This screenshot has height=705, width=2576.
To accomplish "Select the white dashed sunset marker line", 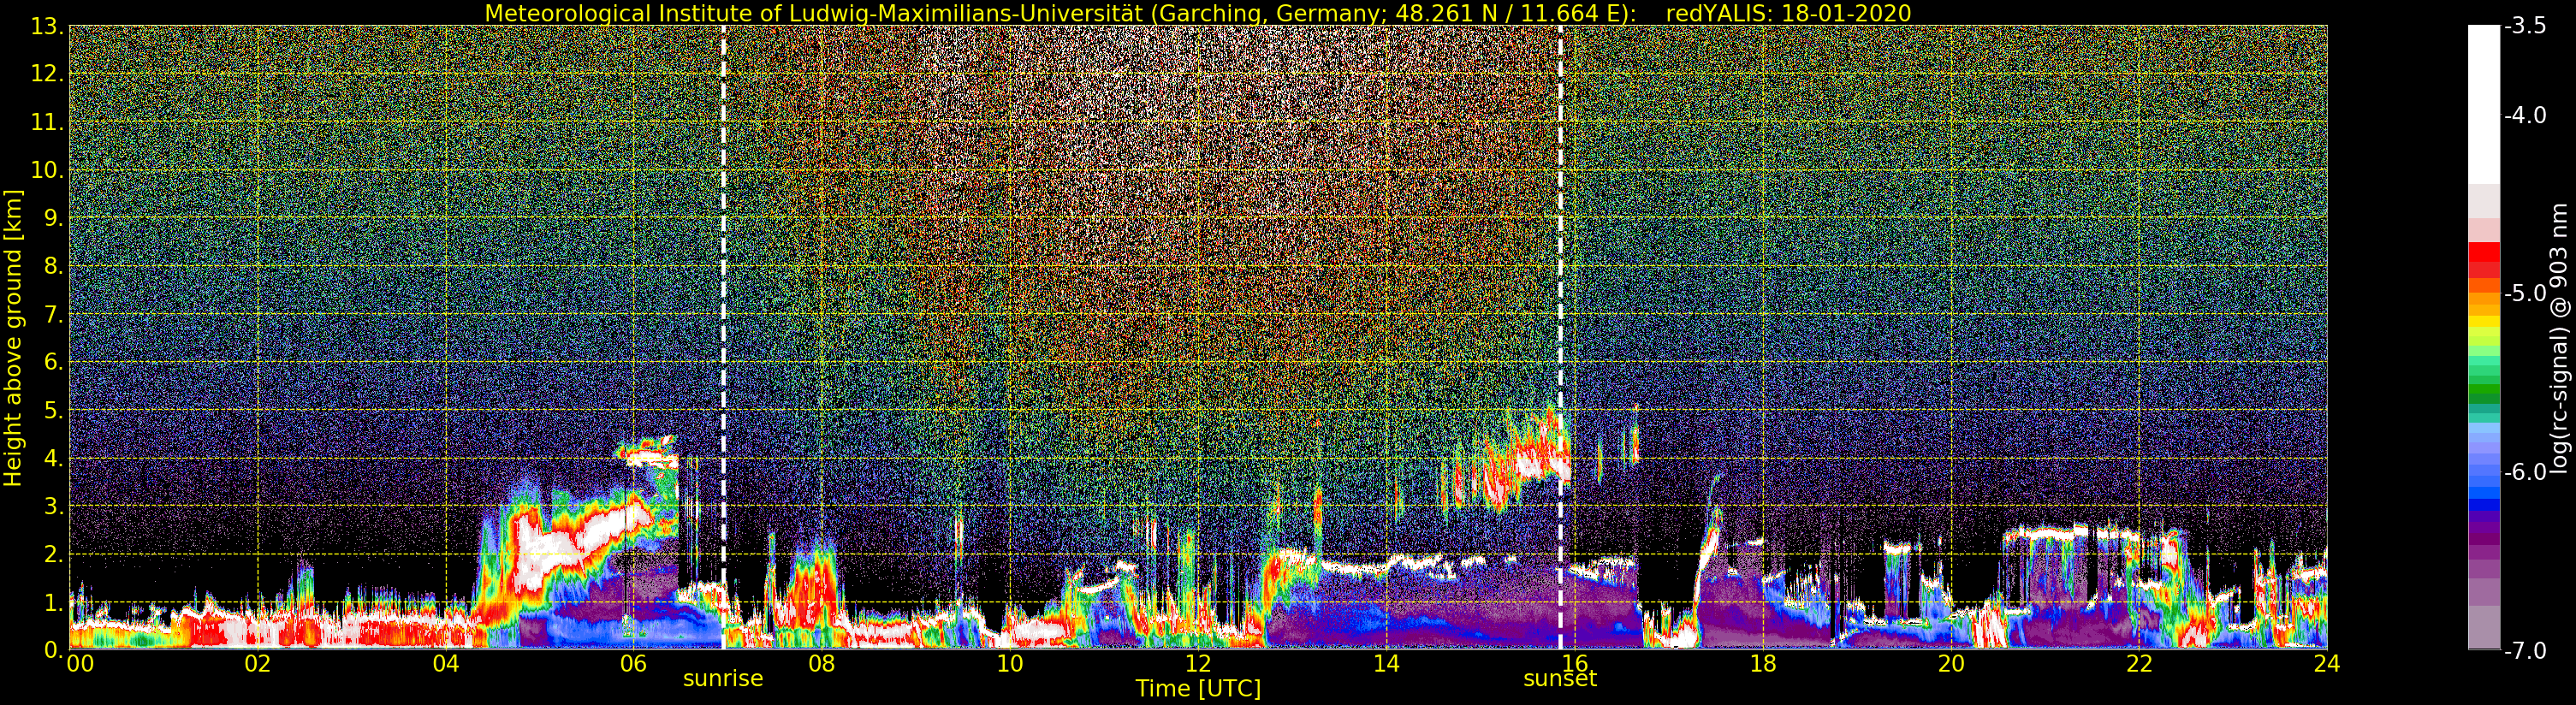I will [x=1560, y=337].
